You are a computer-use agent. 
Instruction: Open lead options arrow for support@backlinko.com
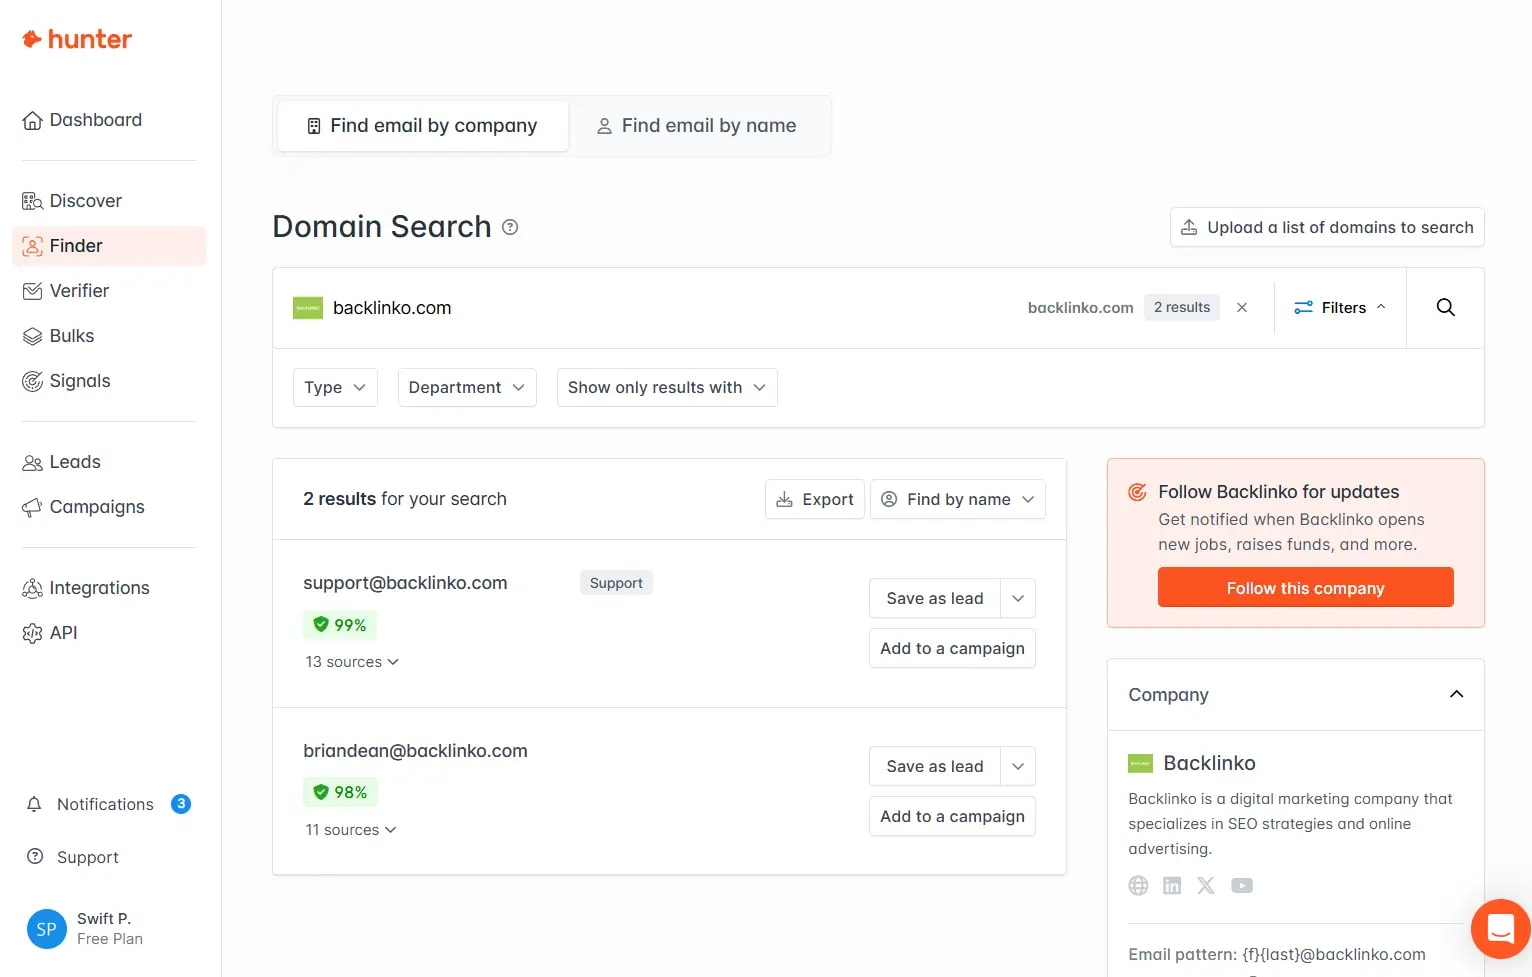coord(1018,598)
